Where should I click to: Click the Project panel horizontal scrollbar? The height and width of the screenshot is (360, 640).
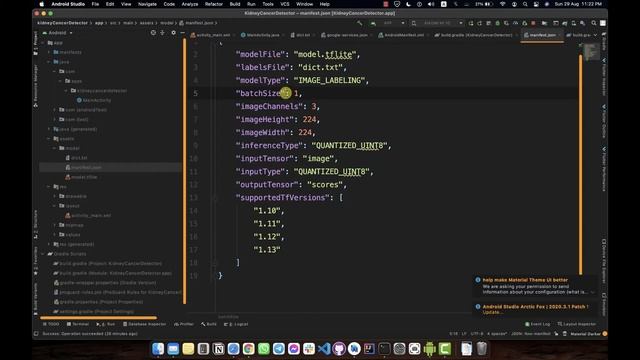point(98,318)
